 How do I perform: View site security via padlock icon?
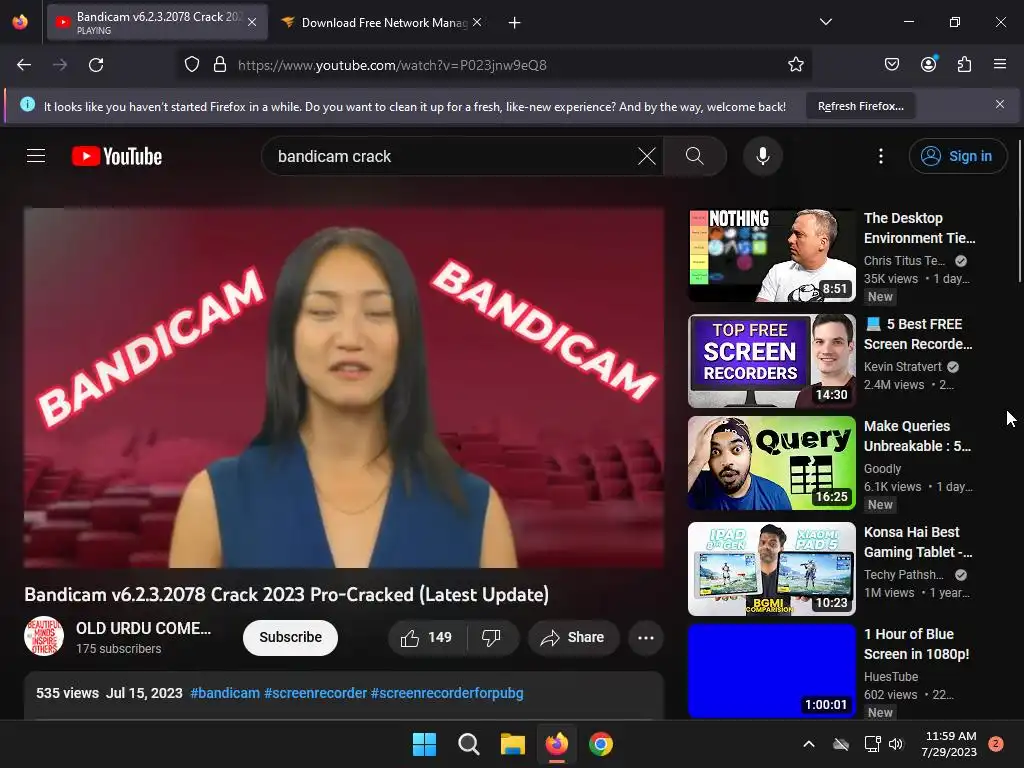click(x=220, y=65)
